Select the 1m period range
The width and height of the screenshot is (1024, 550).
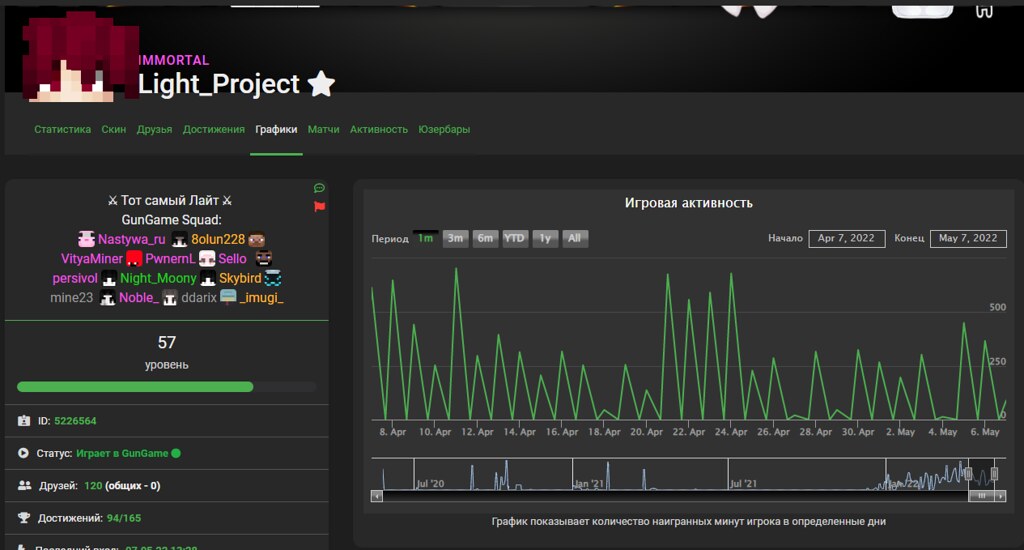(x=425, y=239)
